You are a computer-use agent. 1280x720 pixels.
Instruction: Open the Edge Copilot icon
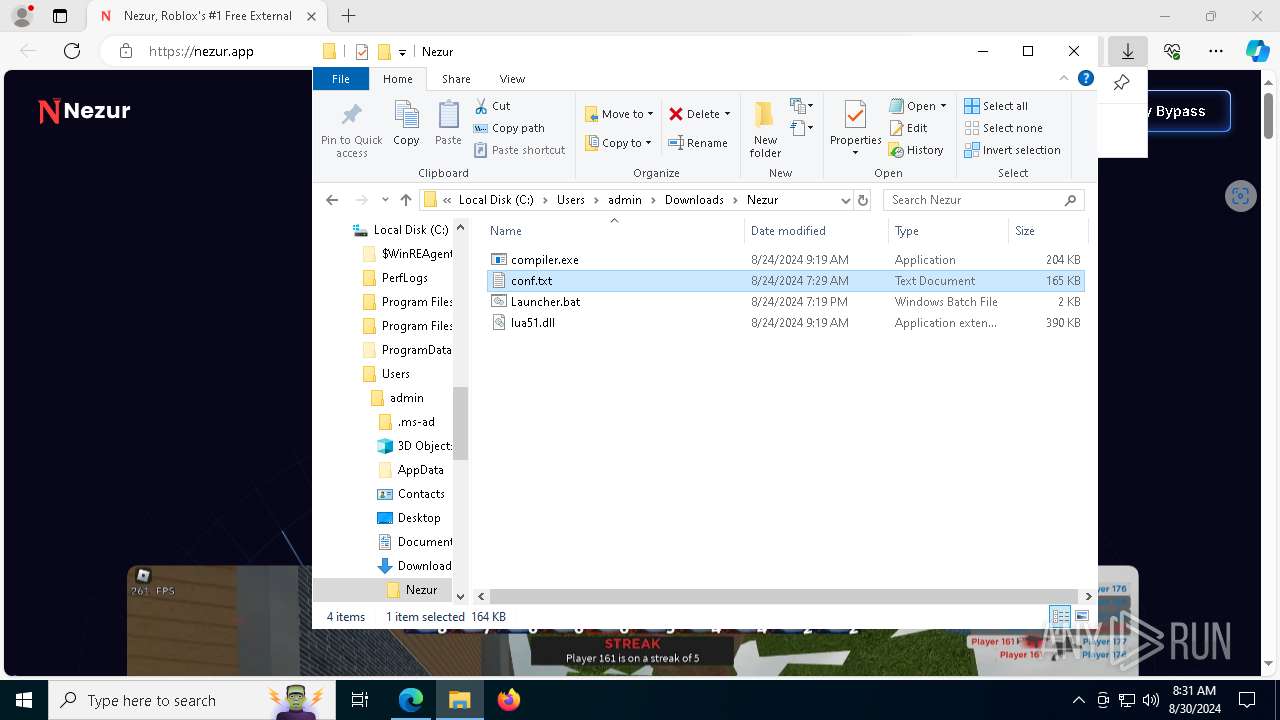click(x=1257, y=51)
